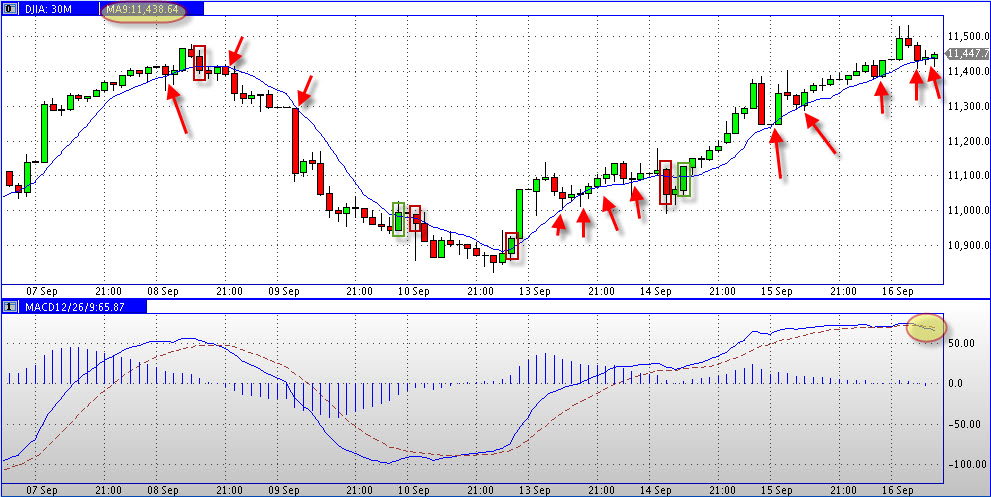Image resolution: width=991 pixels, height=497 pixels.
Task: Select the red-boxed candle on 08 Sep
Action: [199, 62]
